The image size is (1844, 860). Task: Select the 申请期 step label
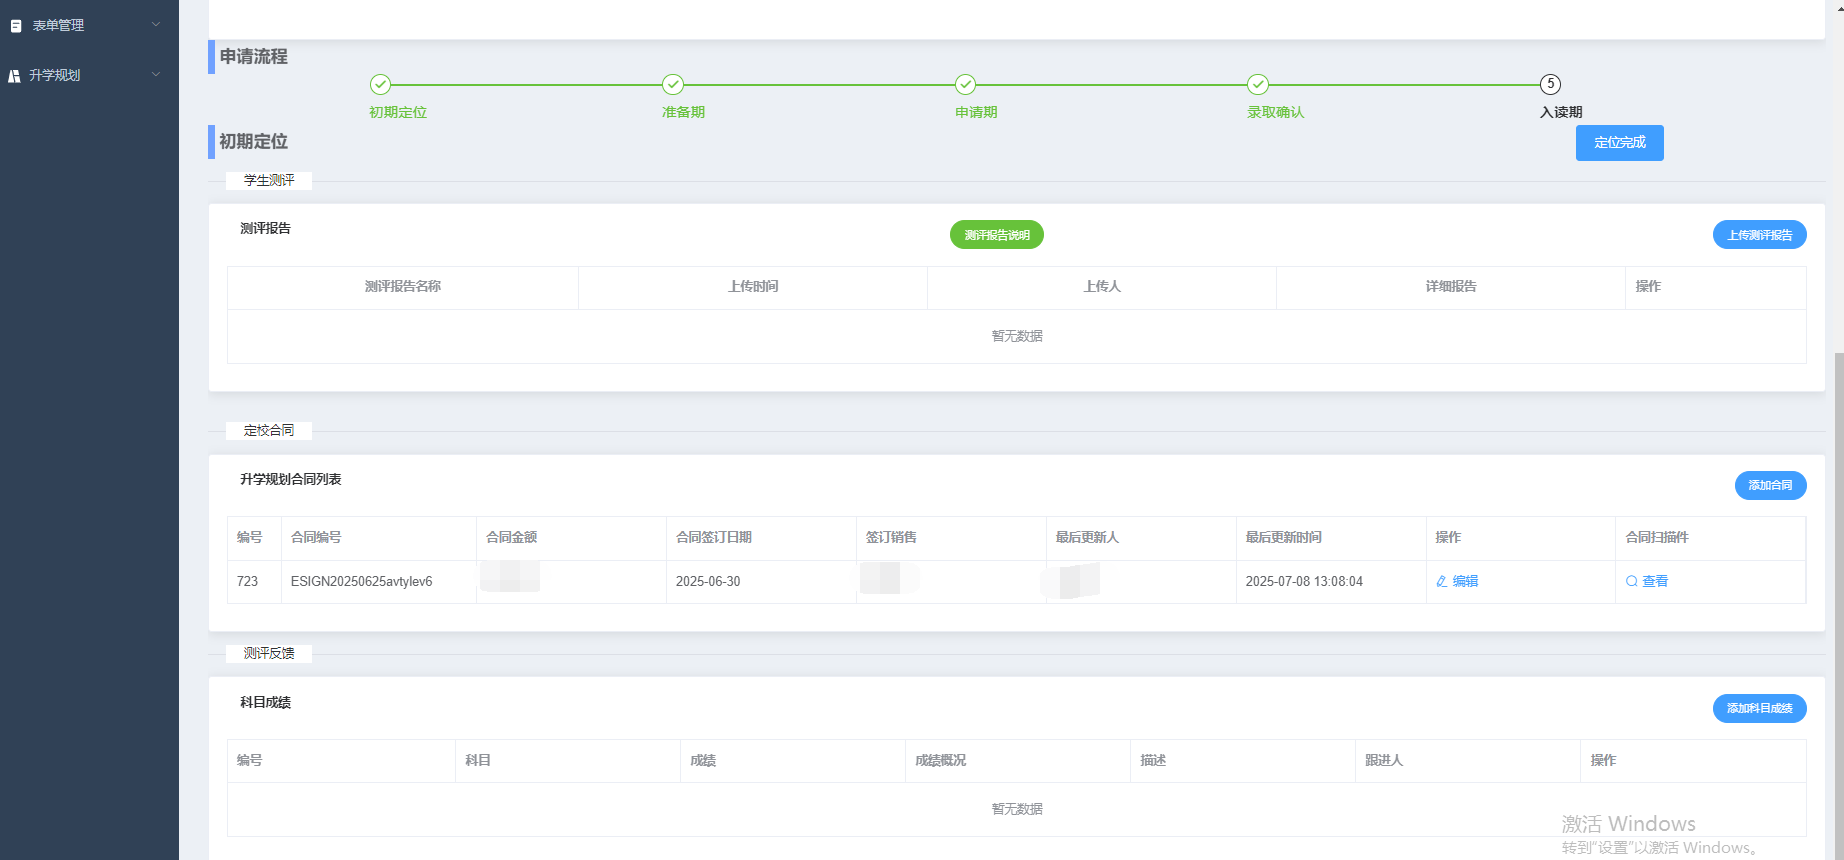click(976, 112)
